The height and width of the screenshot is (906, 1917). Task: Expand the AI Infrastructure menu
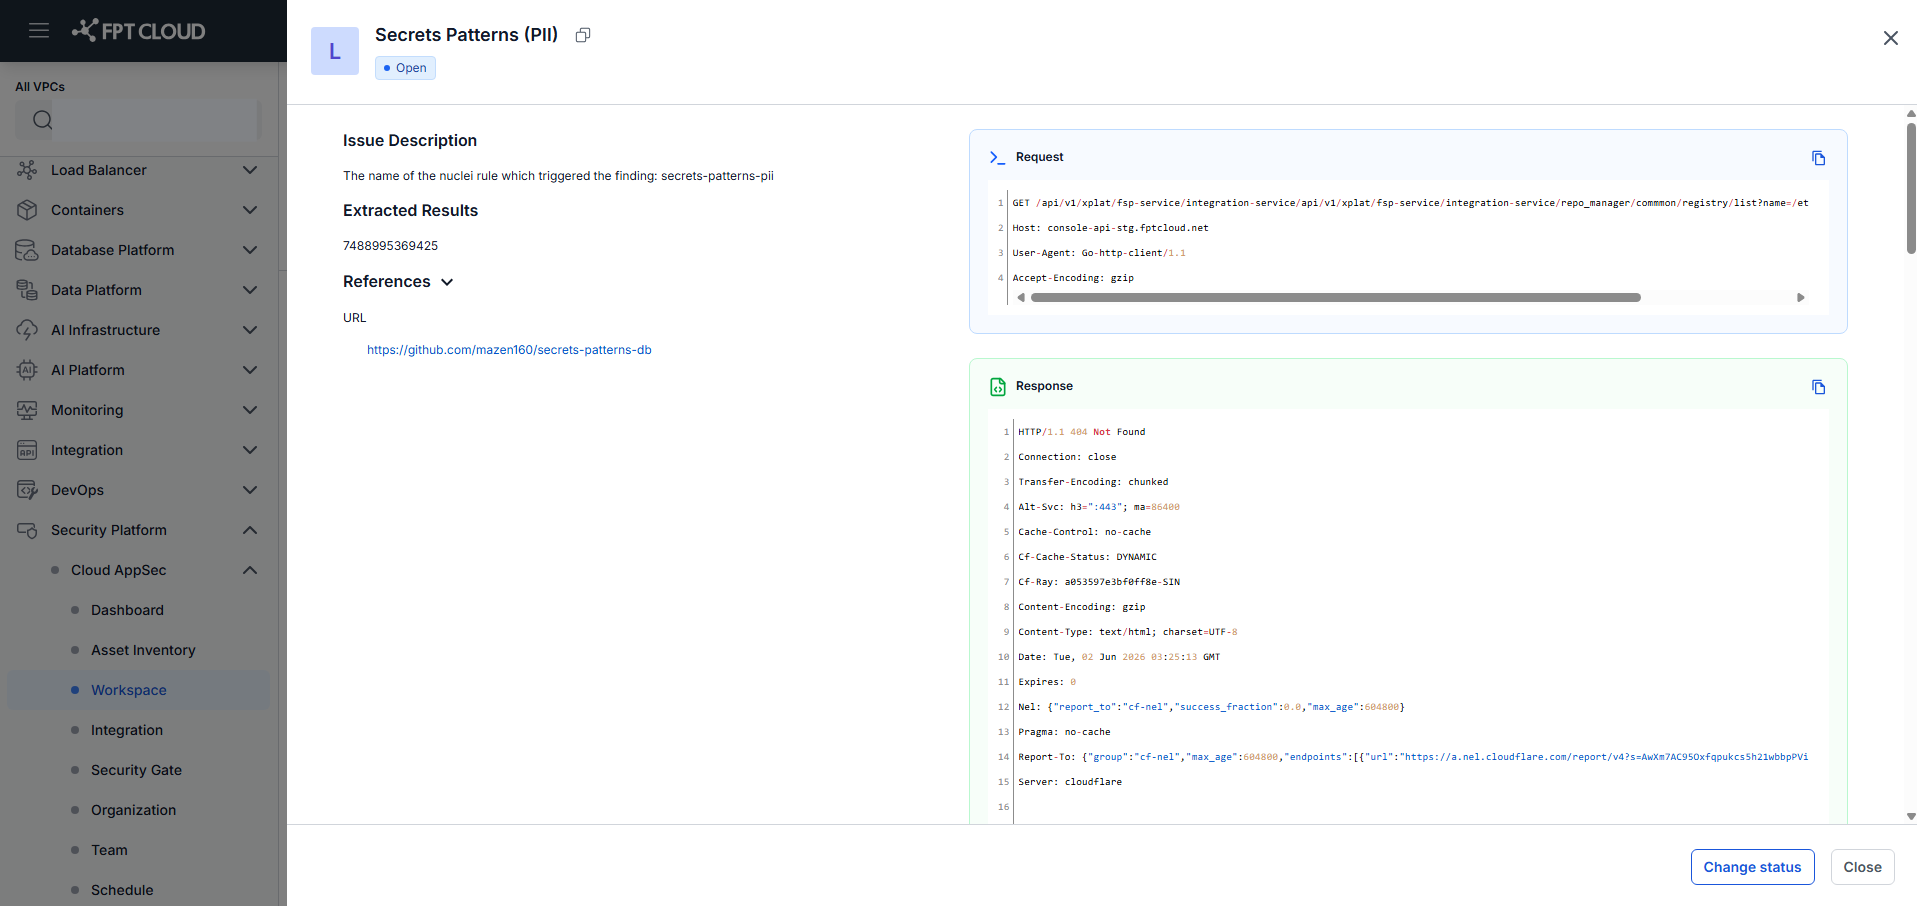coord(250,330)
